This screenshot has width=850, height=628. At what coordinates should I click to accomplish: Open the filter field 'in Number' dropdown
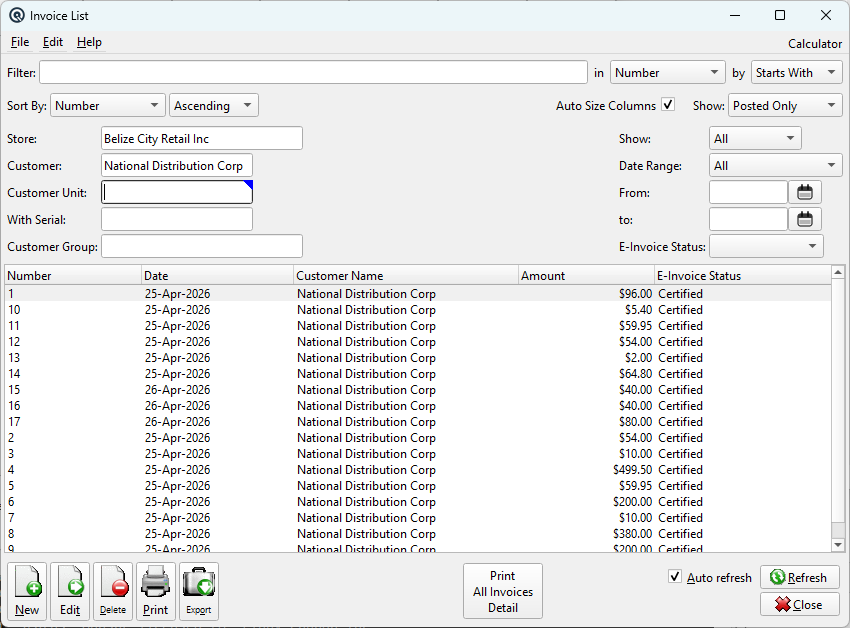pyautogui.click(x=668, y=73)
